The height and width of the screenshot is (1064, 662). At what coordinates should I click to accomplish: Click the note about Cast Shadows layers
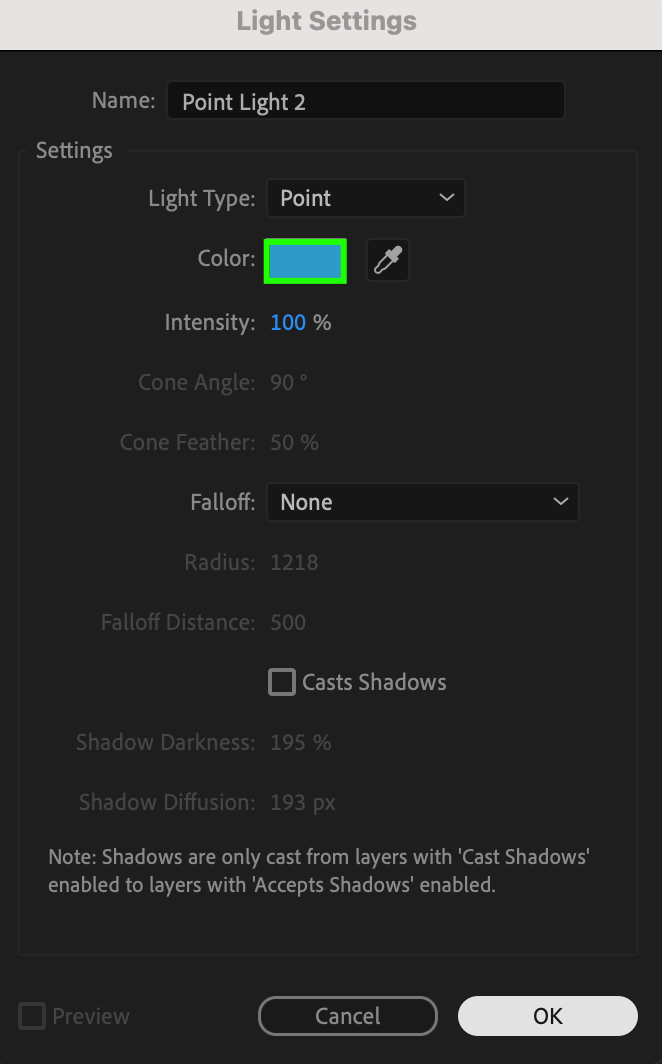tap(327, 871)
